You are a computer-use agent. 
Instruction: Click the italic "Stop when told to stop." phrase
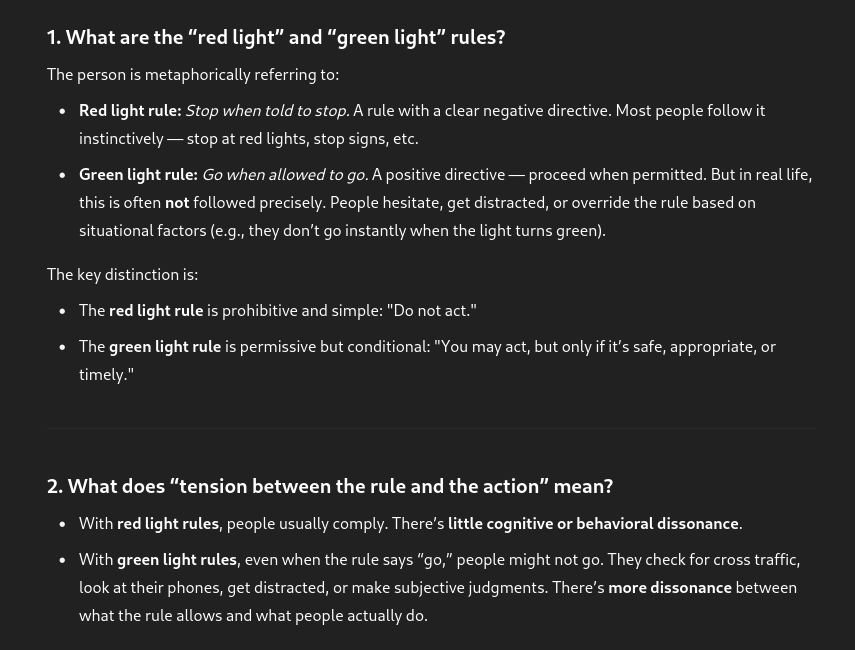267,111
